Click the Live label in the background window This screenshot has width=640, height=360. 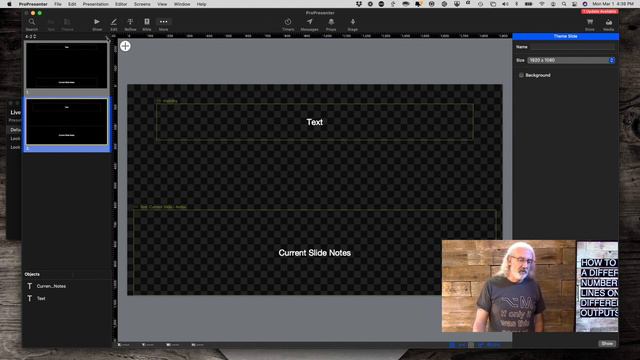point(16,112)
